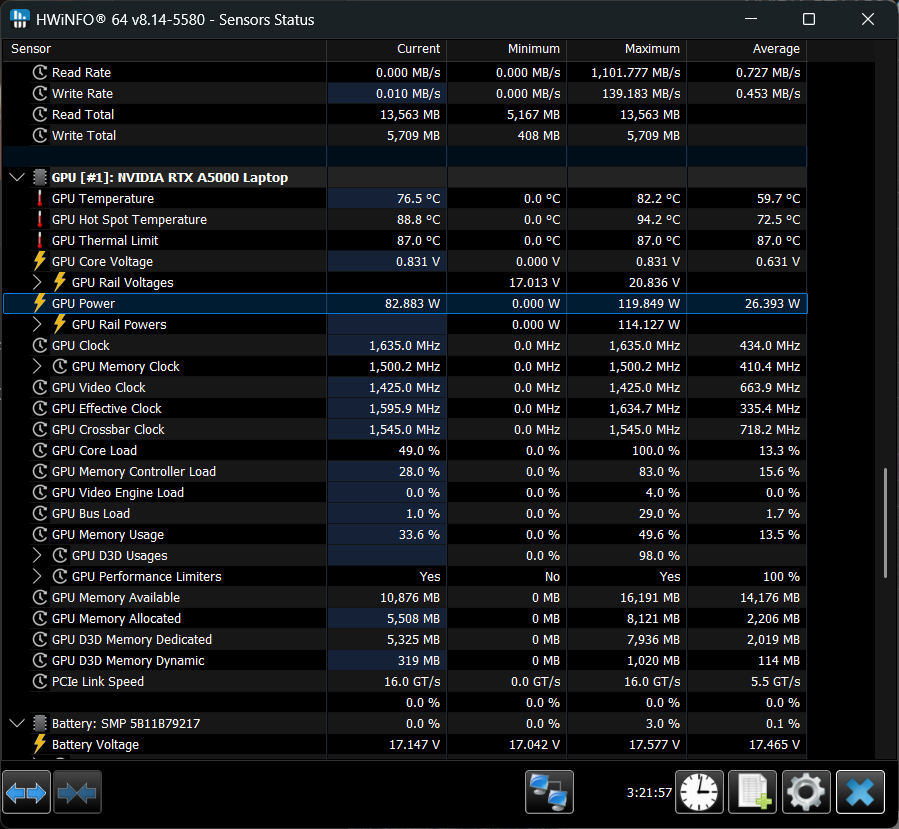Click the clock icon beside GPU Core Load
This screenshot has width=899, height=829.
(40, 450)
